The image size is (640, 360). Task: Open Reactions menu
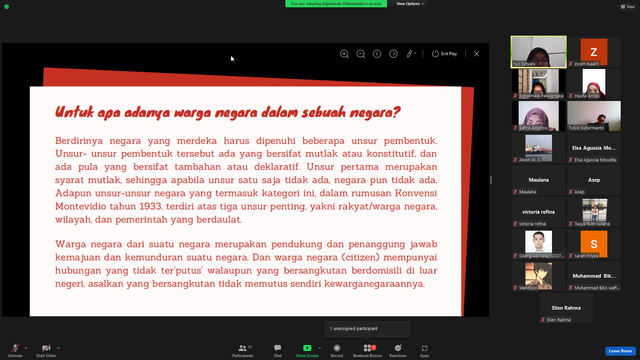398,350
